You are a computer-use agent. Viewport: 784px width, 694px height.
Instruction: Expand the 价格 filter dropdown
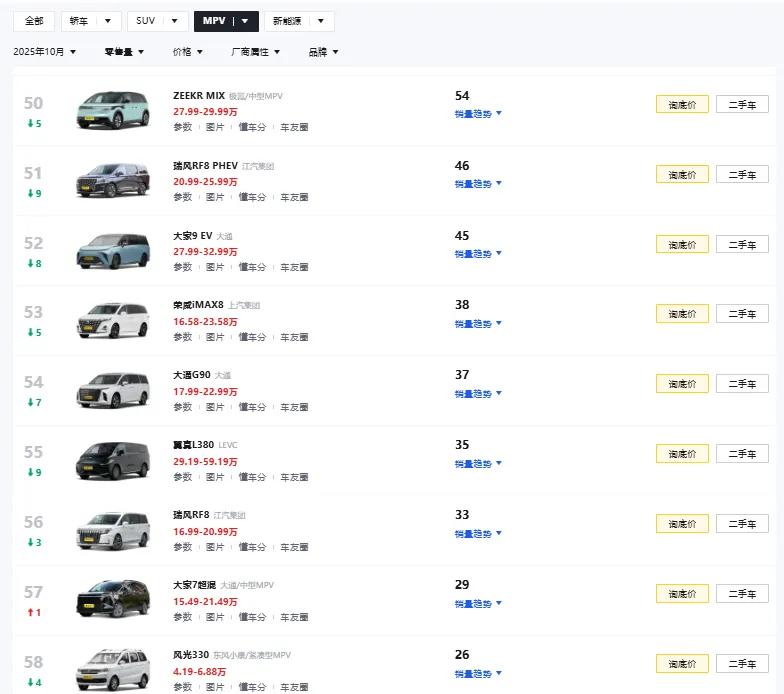(186, 52)
